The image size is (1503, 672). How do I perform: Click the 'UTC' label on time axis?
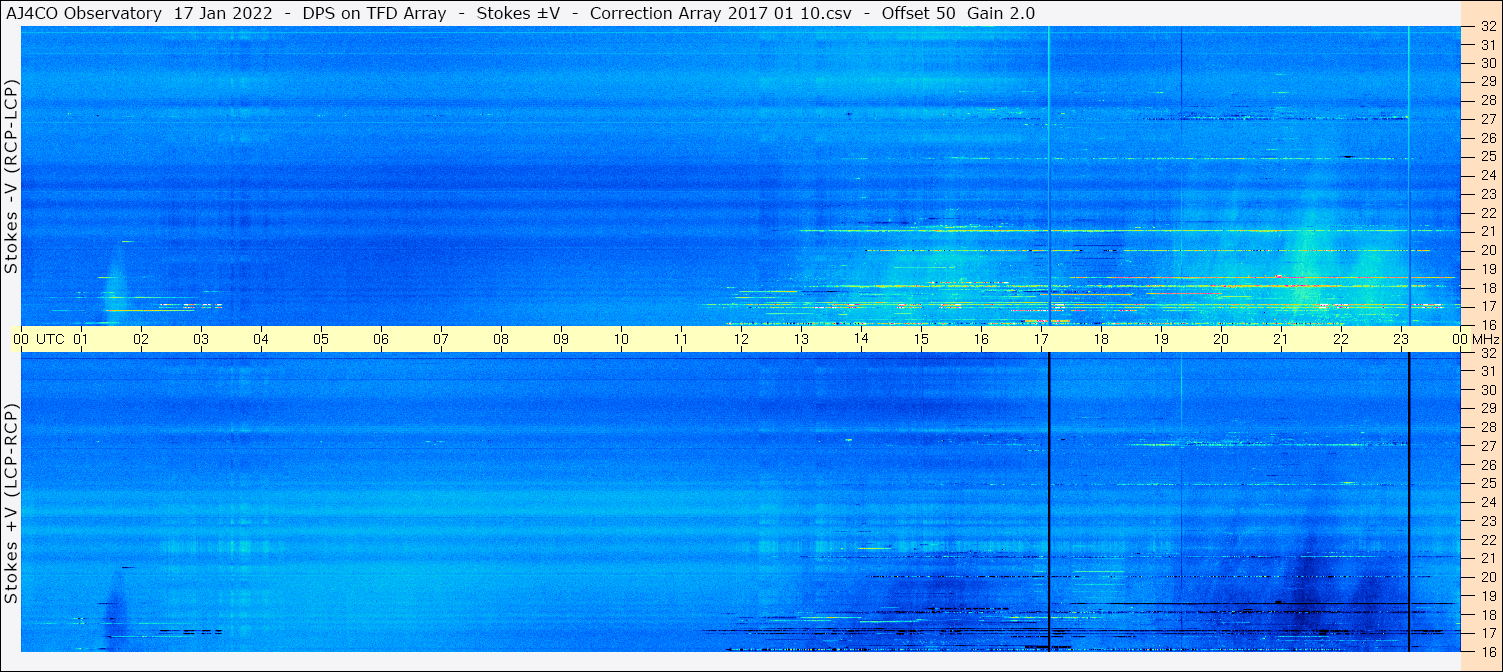pos(50,339)
